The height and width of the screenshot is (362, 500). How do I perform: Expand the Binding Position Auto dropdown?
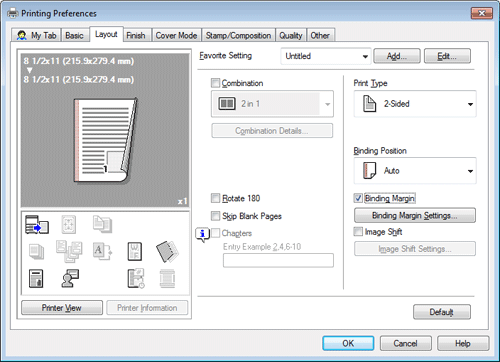(x=415, y=171)
